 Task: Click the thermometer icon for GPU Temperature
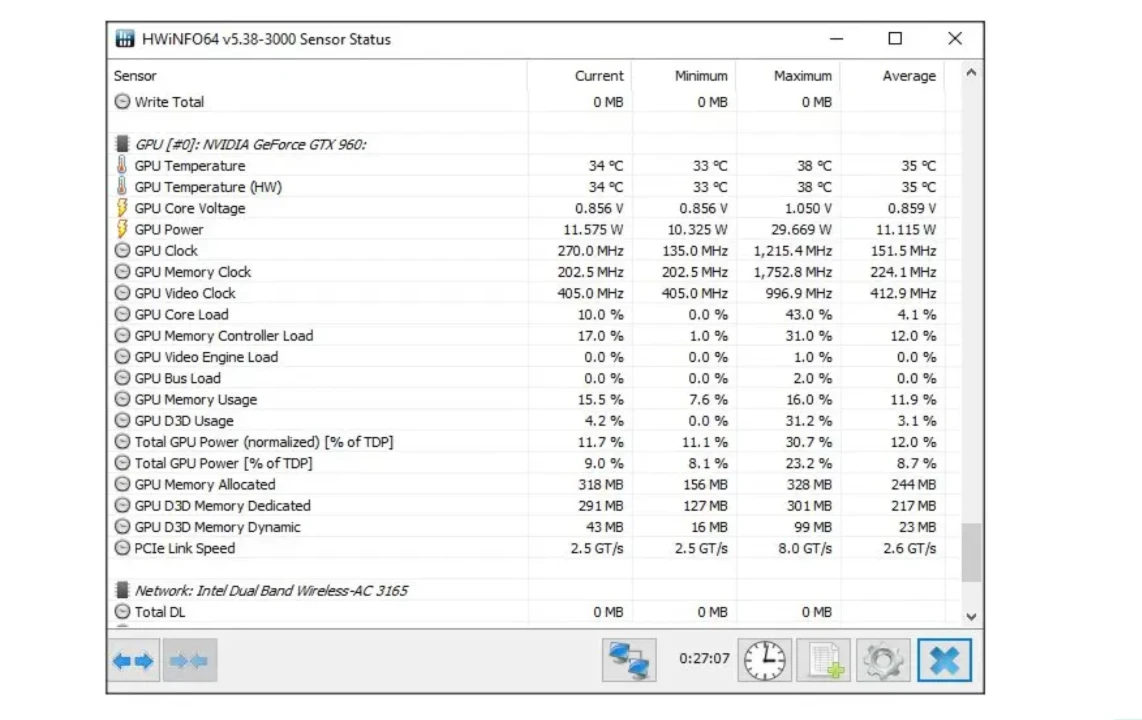pos(122,165)
